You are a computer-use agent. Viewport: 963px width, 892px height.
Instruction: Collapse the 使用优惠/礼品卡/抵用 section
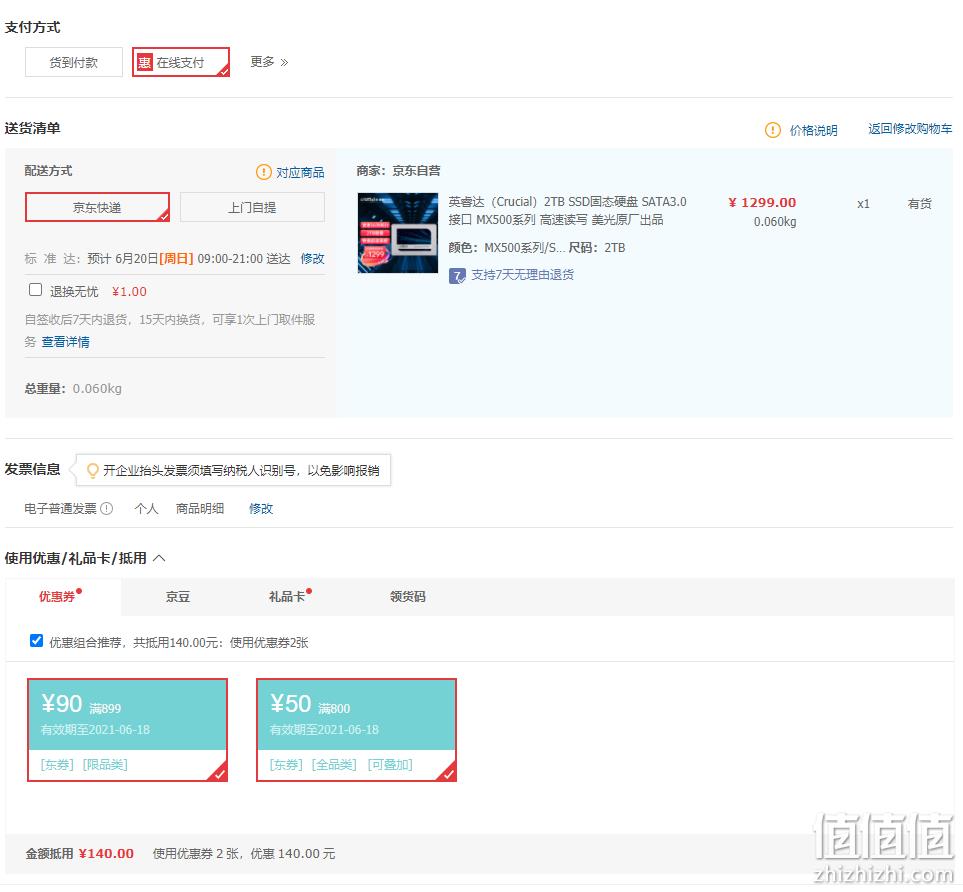tap(159, 558)
